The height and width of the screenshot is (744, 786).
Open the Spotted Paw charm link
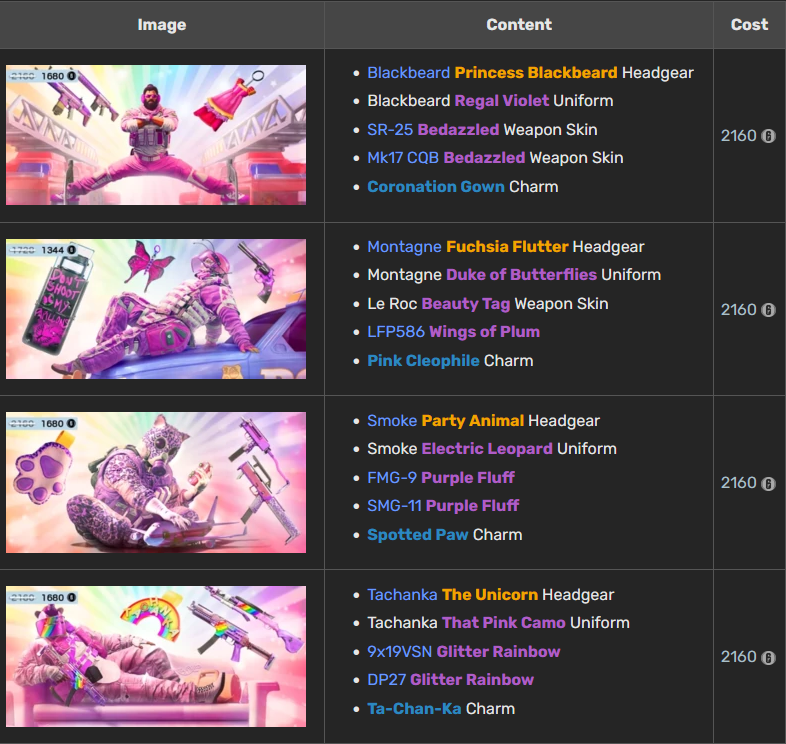point(418,535)
